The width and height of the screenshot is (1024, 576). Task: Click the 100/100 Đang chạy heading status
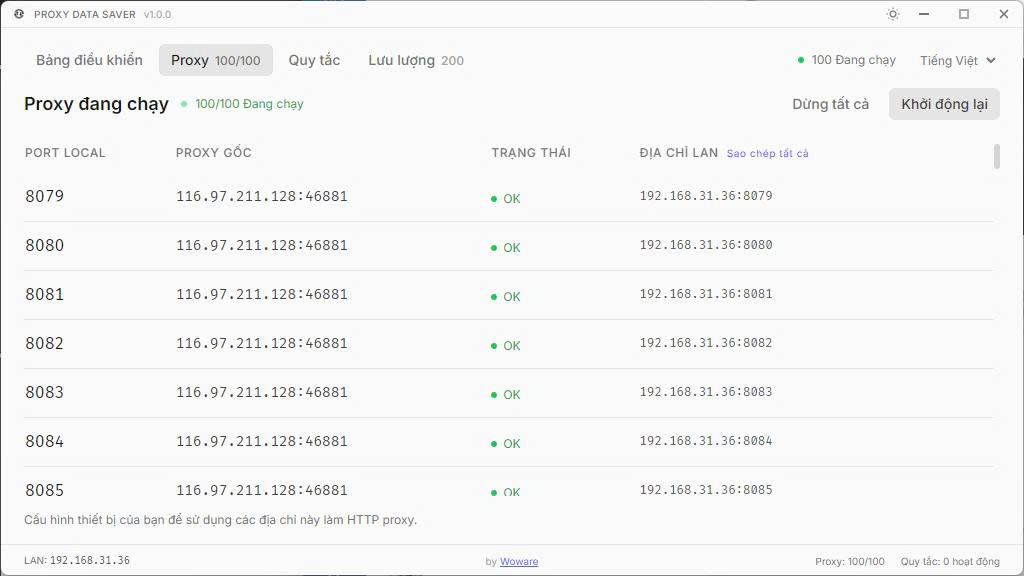click(242, 104)
